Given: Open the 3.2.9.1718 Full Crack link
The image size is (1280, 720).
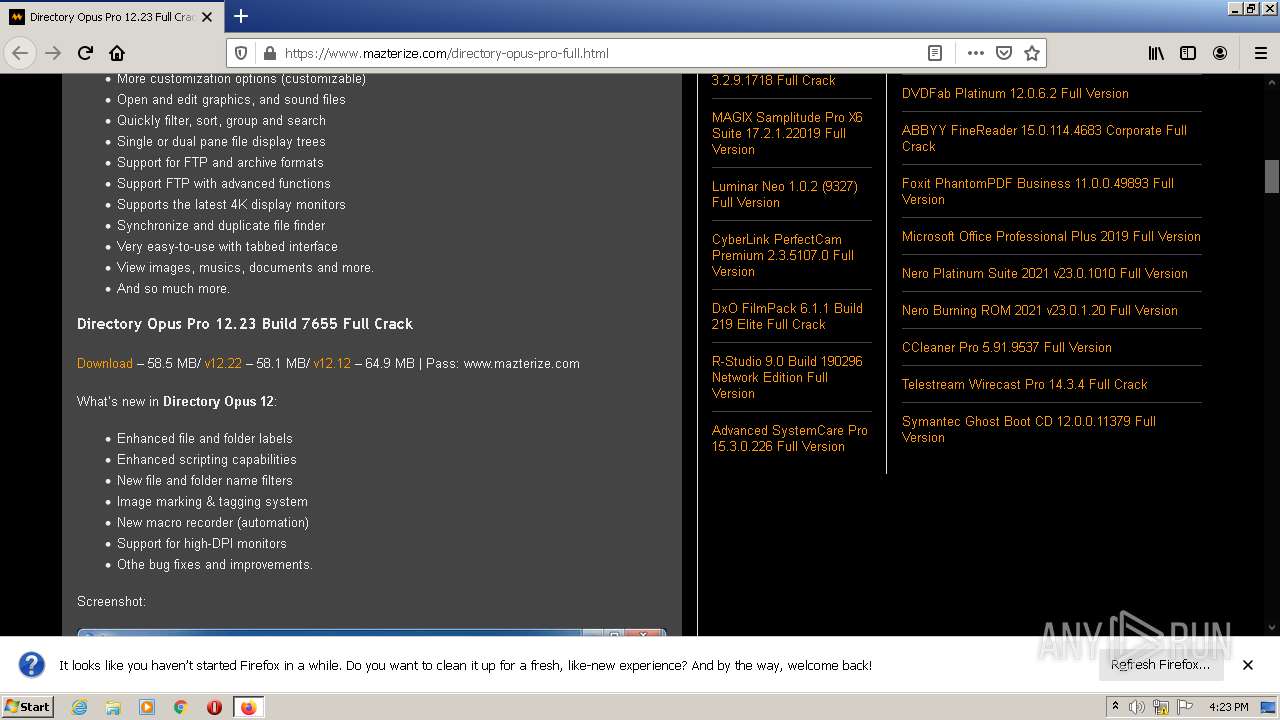Looking at the screenshot, I should (x=773, y=80).
